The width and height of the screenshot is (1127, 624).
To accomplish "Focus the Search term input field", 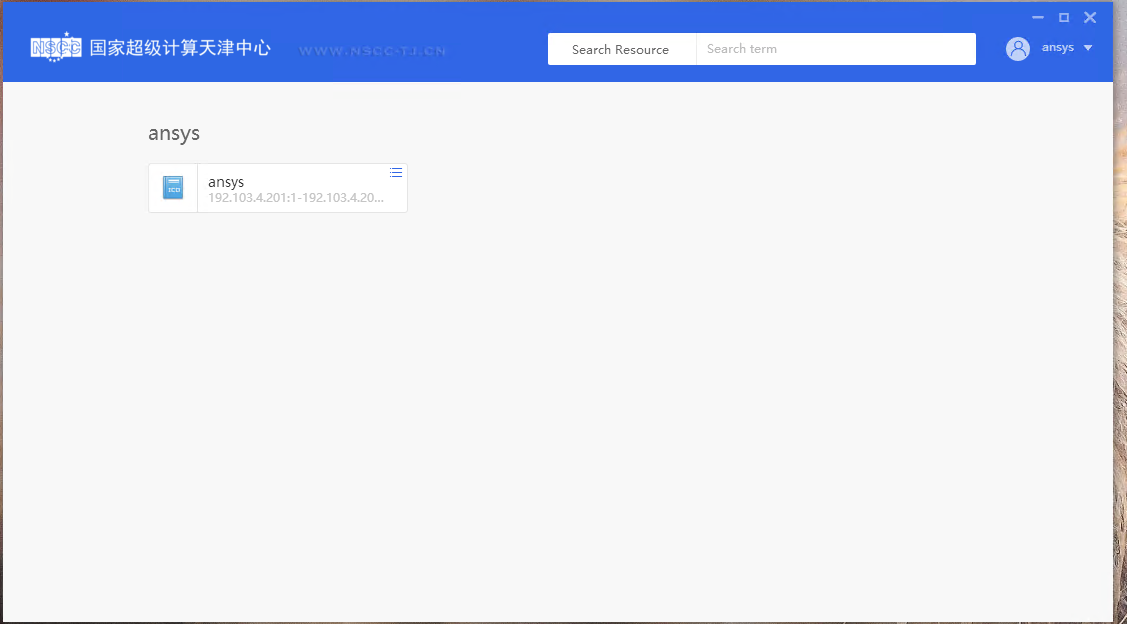I will tap(835, 49).
